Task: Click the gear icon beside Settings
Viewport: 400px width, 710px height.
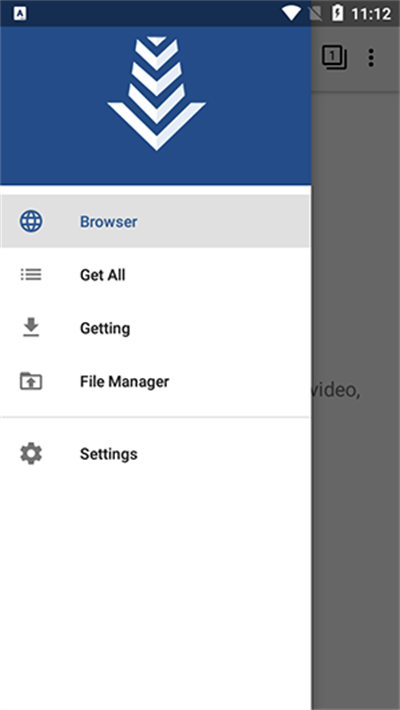Action: tap(31, 453)
